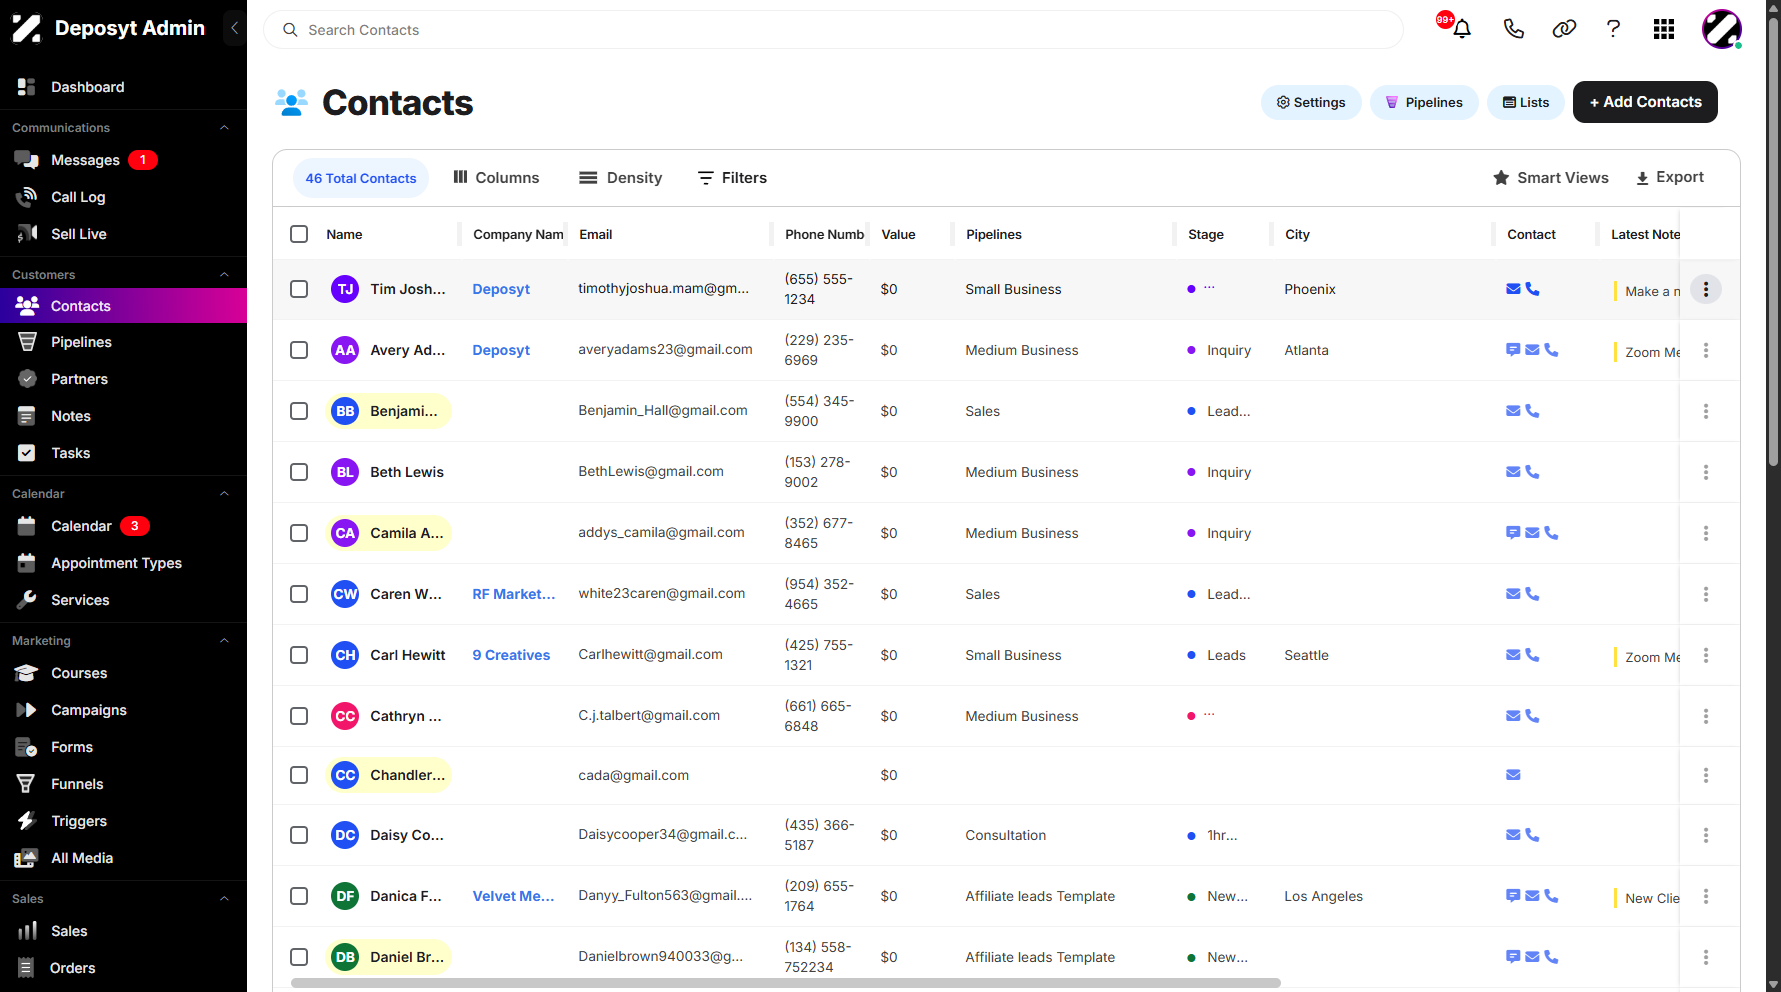Open the help question mark icon
1781x992 pixels.
(x=1613, y=29)
